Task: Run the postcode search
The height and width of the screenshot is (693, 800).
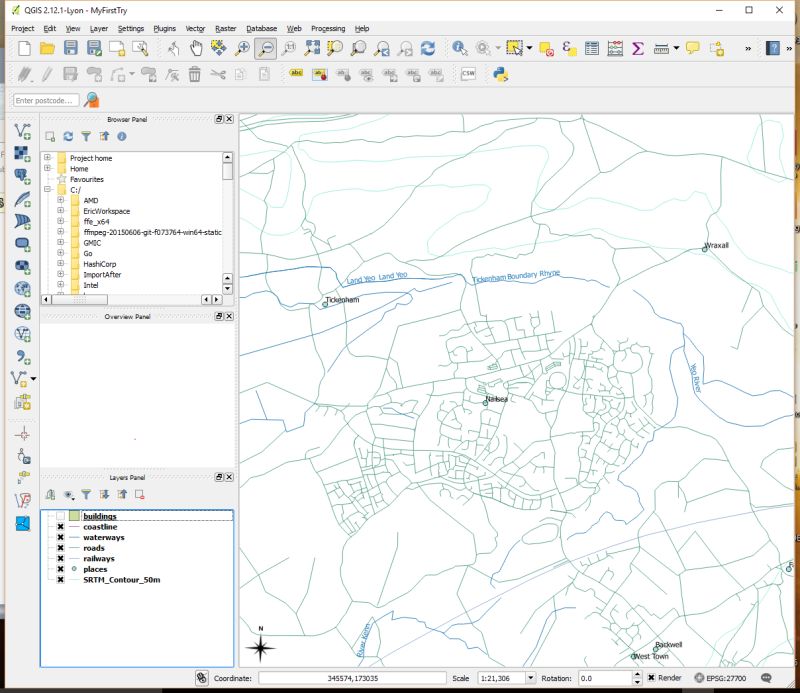Action: (x=91, y=100)
